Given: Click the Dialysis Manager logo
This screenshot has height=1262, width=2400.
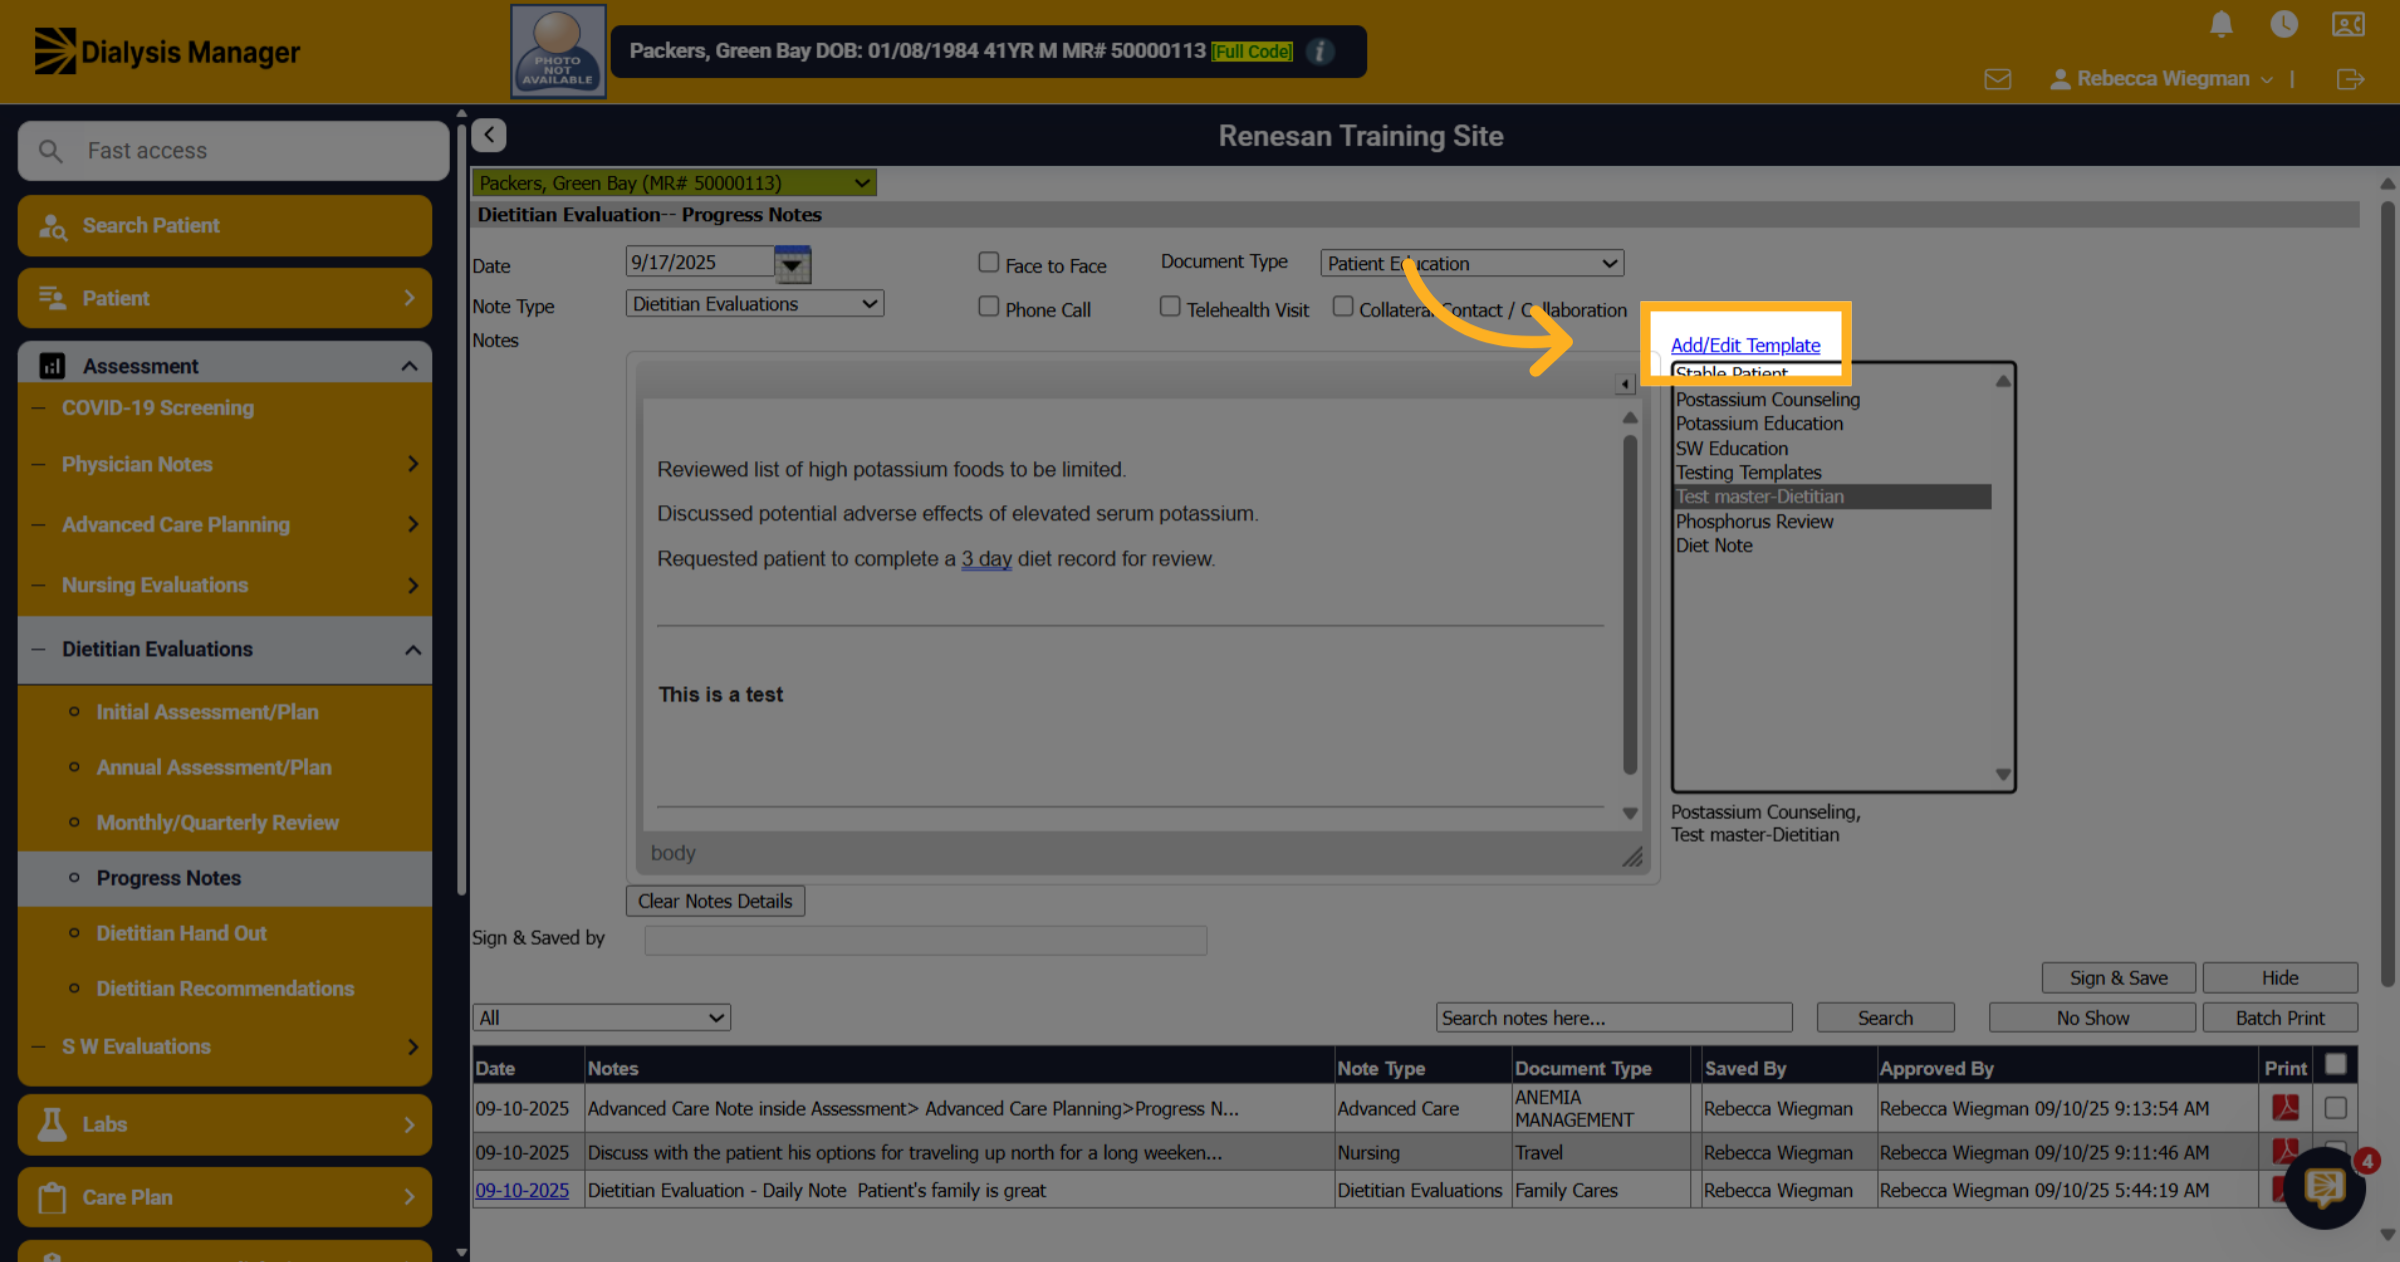Looking at the screenshot, I should (x=167, y=51).
